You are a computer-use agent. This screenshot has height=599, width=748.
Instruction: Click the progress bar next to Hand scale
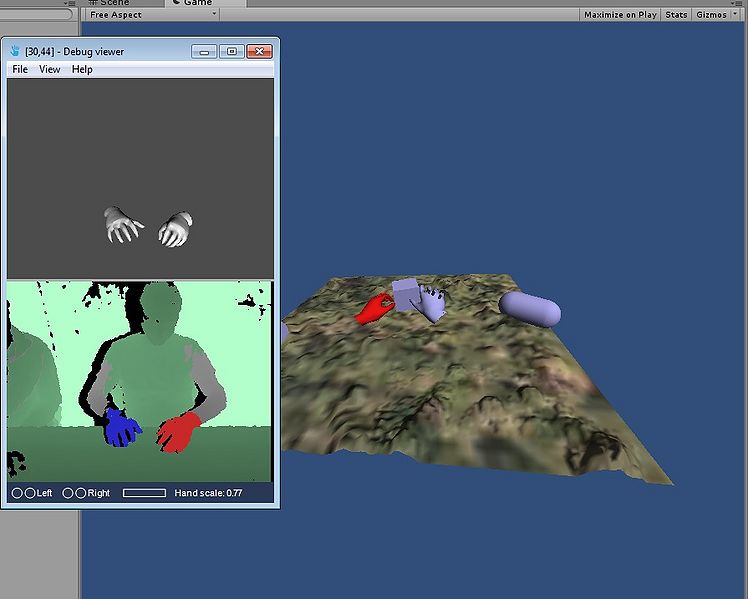[144, 493]
